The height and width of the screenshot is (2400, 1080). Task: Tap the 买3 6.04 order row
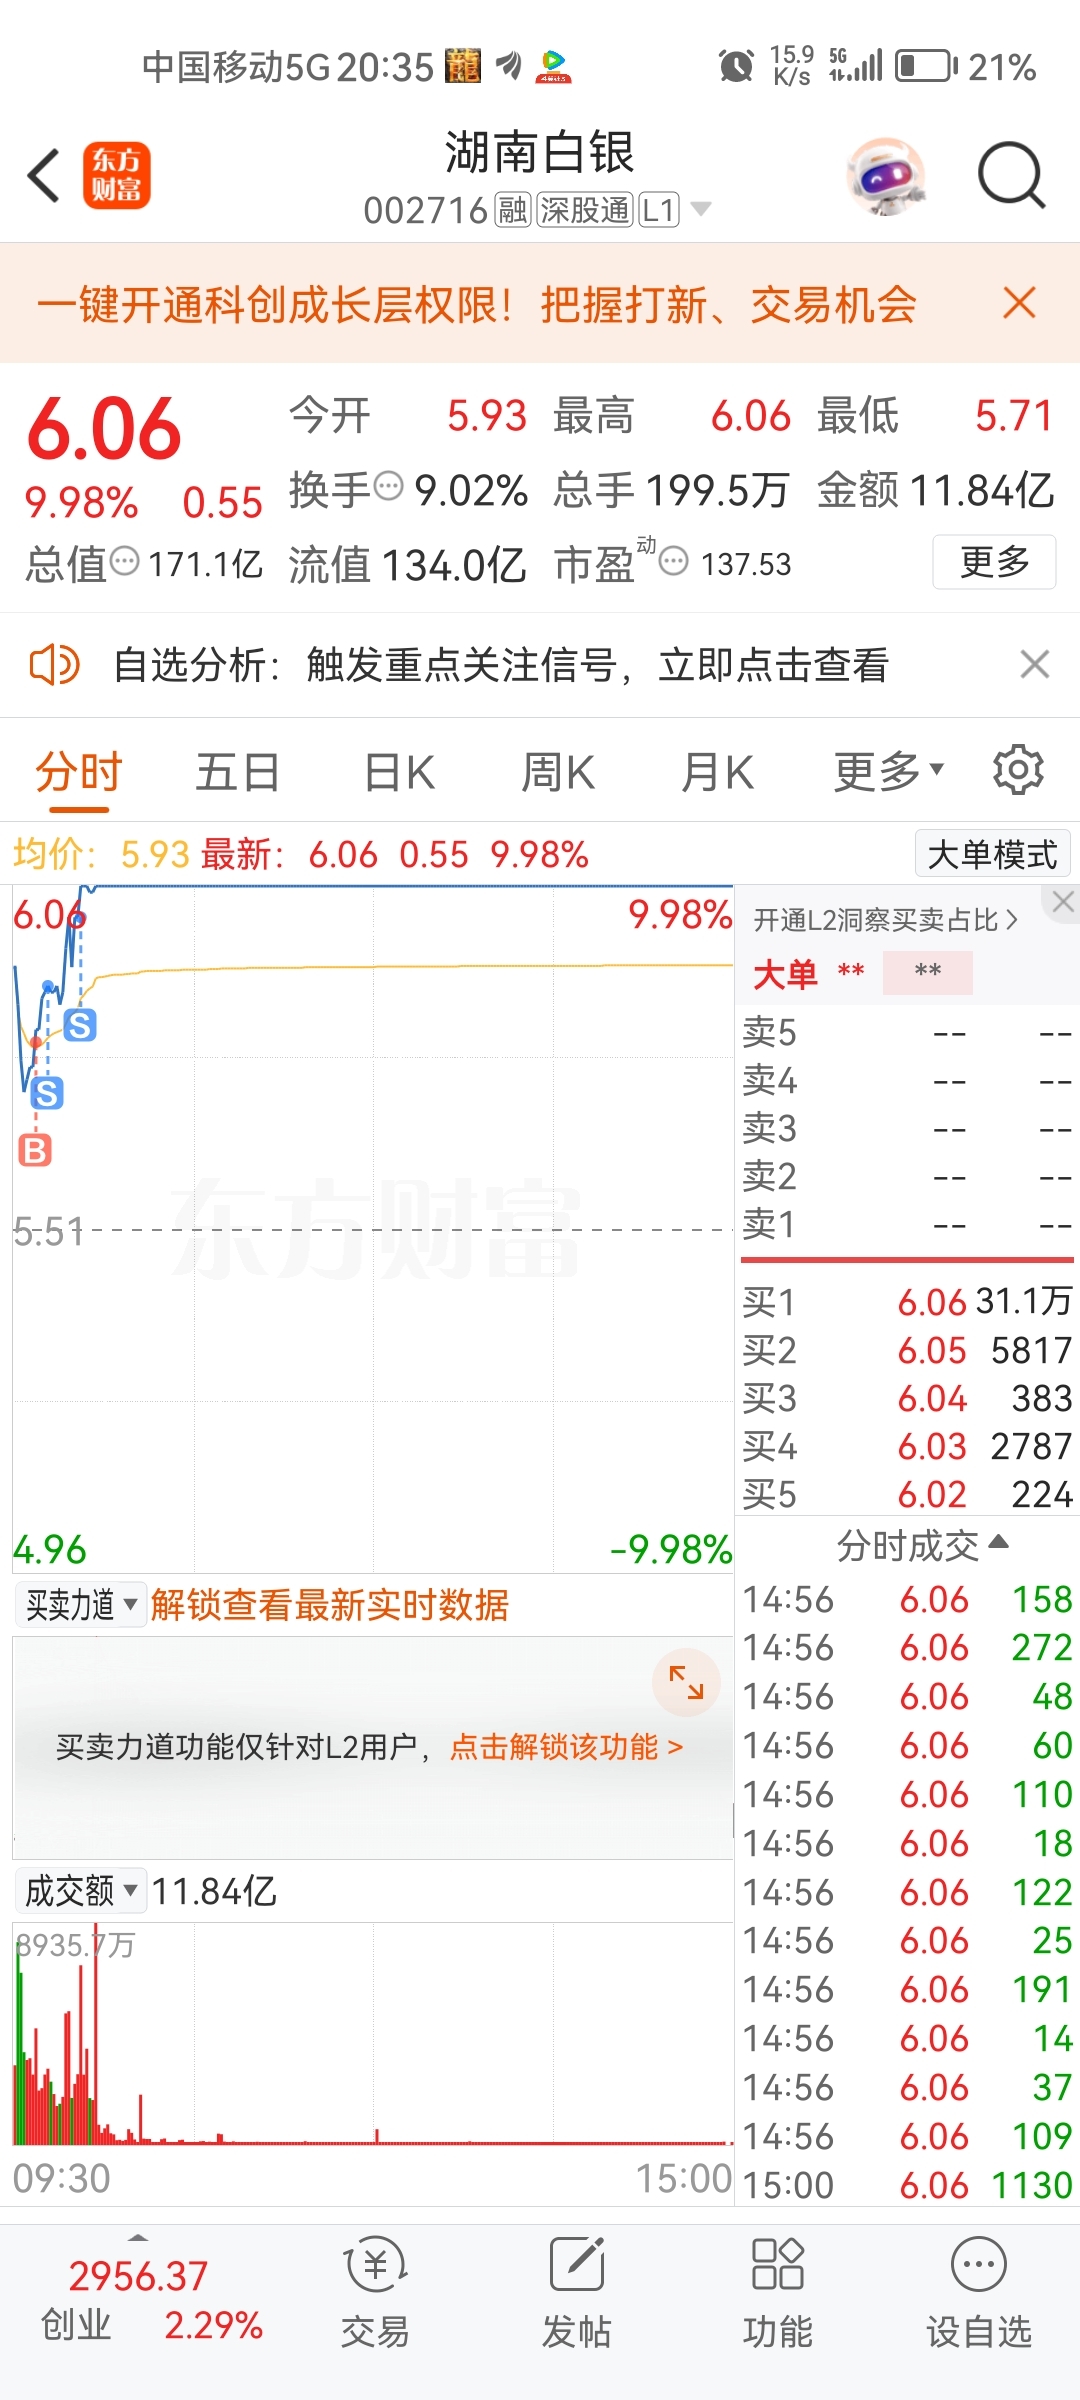click(907, 1398)
